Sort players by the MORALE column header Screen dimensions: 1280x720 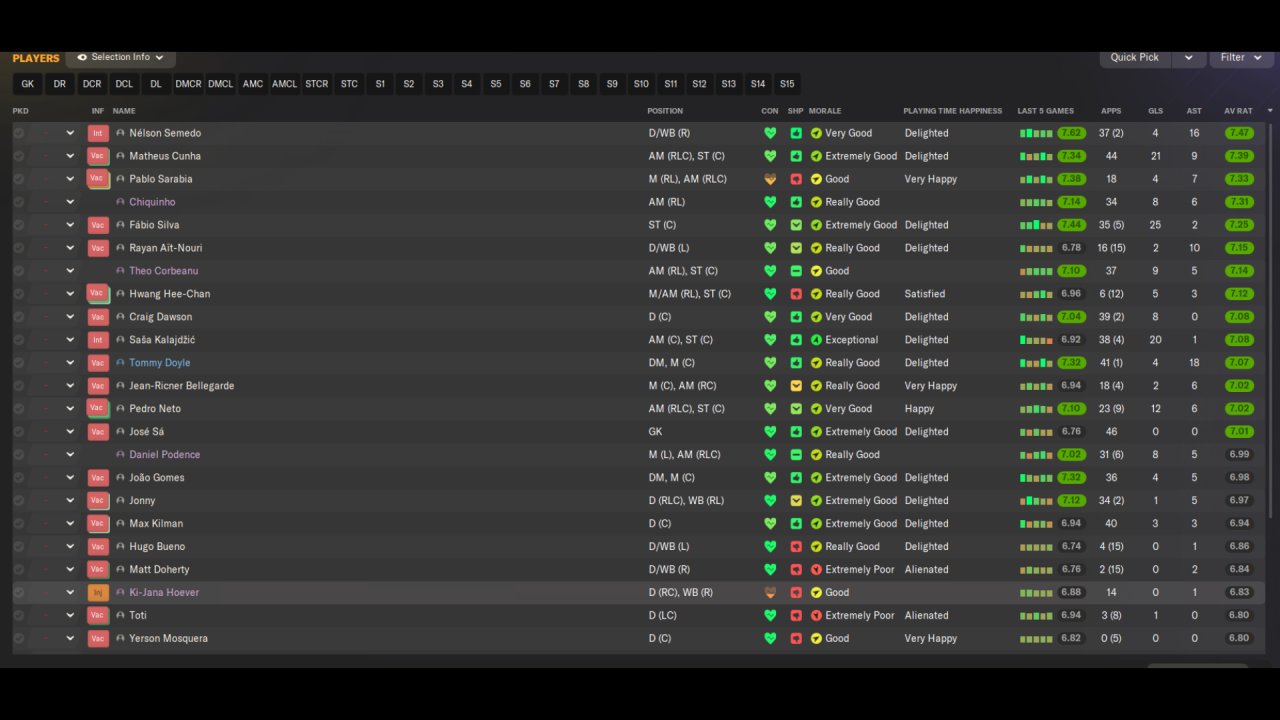coord(825,111)
